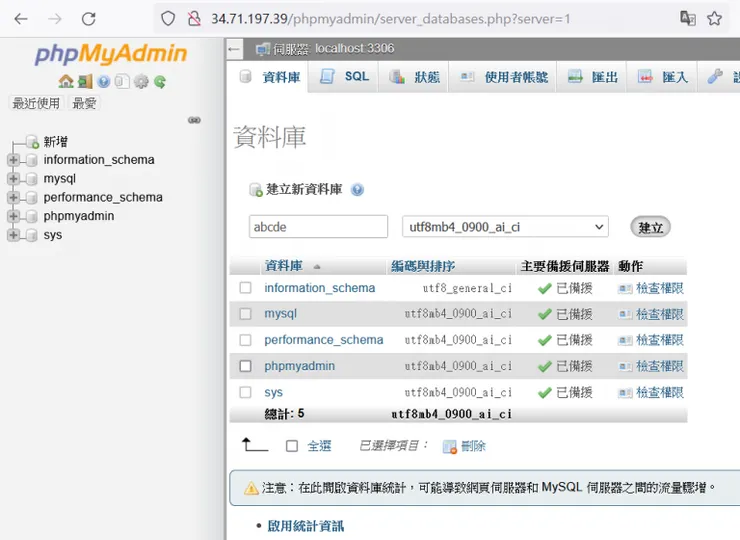Tick the mysql row checkbox
The image size is (740, 540).
pos(245,313)
